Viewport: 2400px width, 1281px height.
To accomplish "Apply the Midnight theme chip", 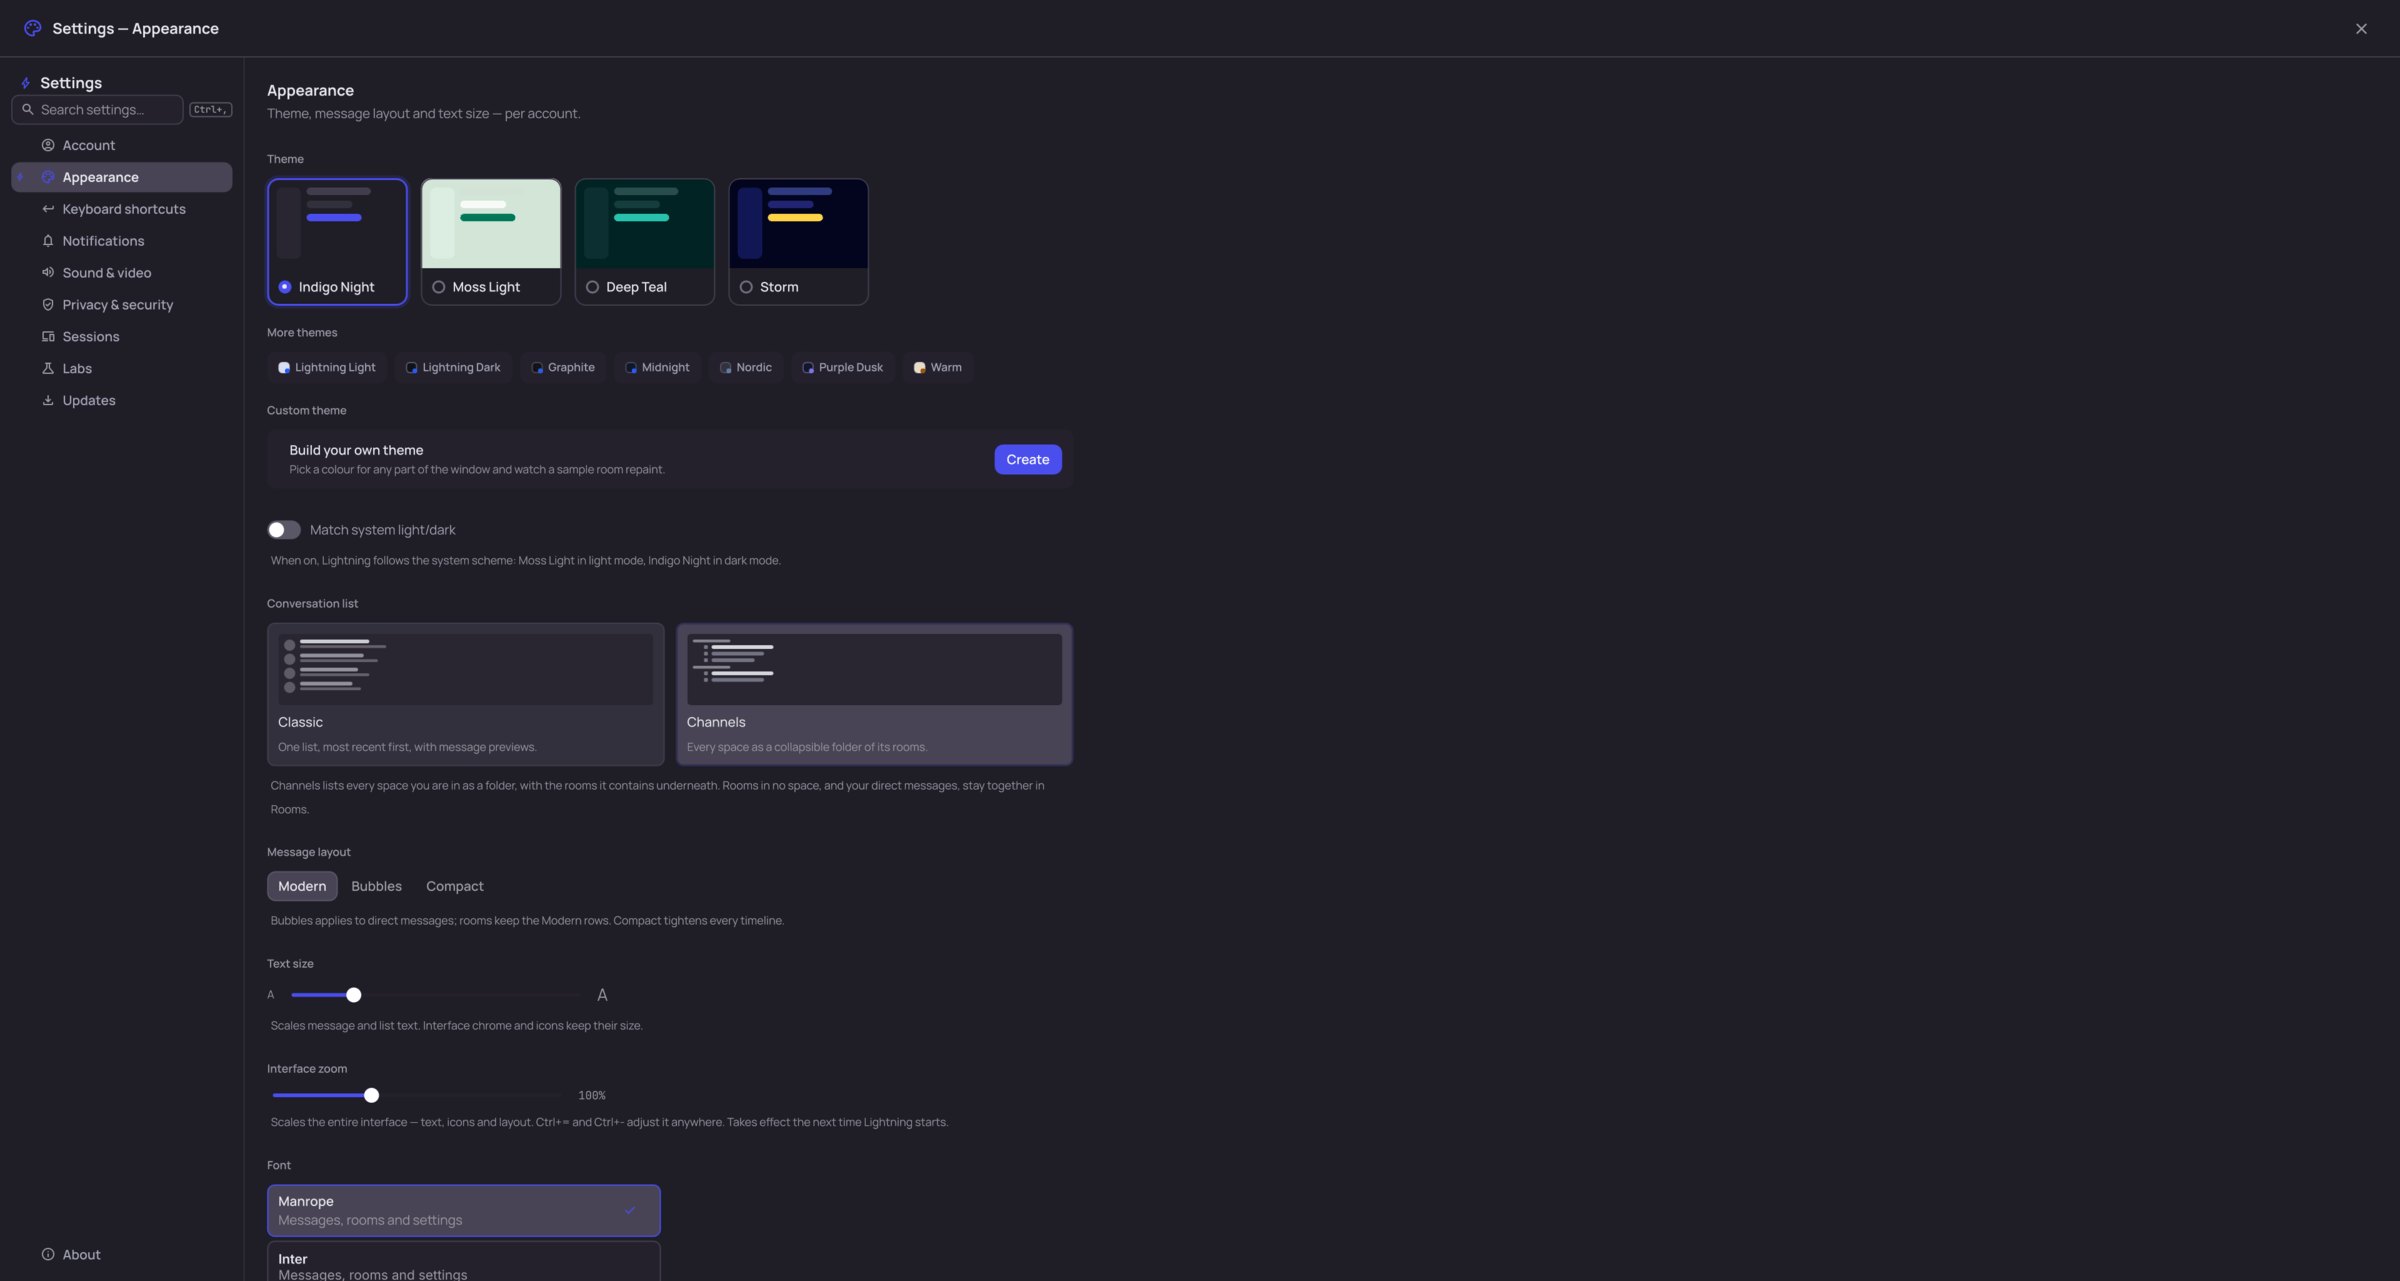I will (x=657, y=368).
